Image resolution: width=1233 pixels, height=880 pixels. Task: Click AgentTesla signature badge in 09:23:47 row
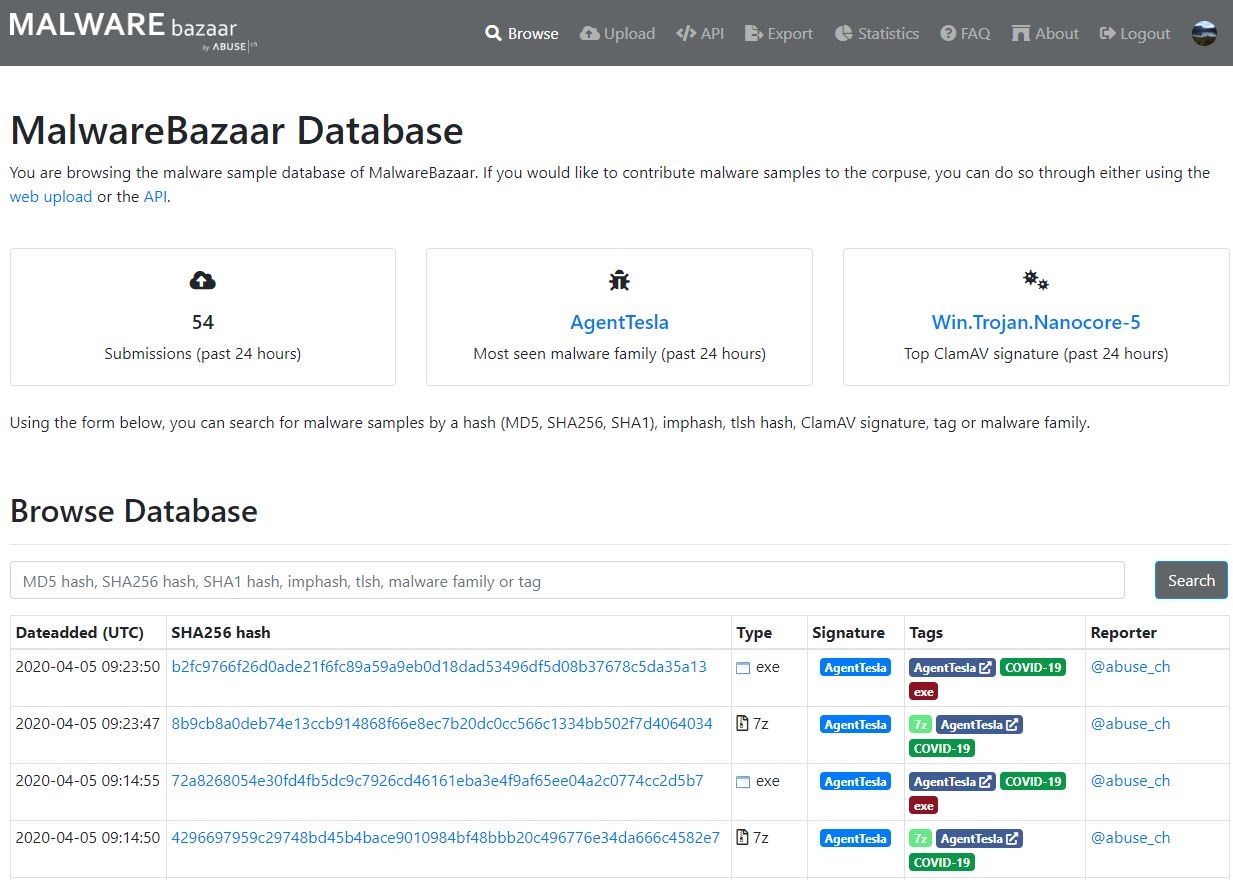855,725
